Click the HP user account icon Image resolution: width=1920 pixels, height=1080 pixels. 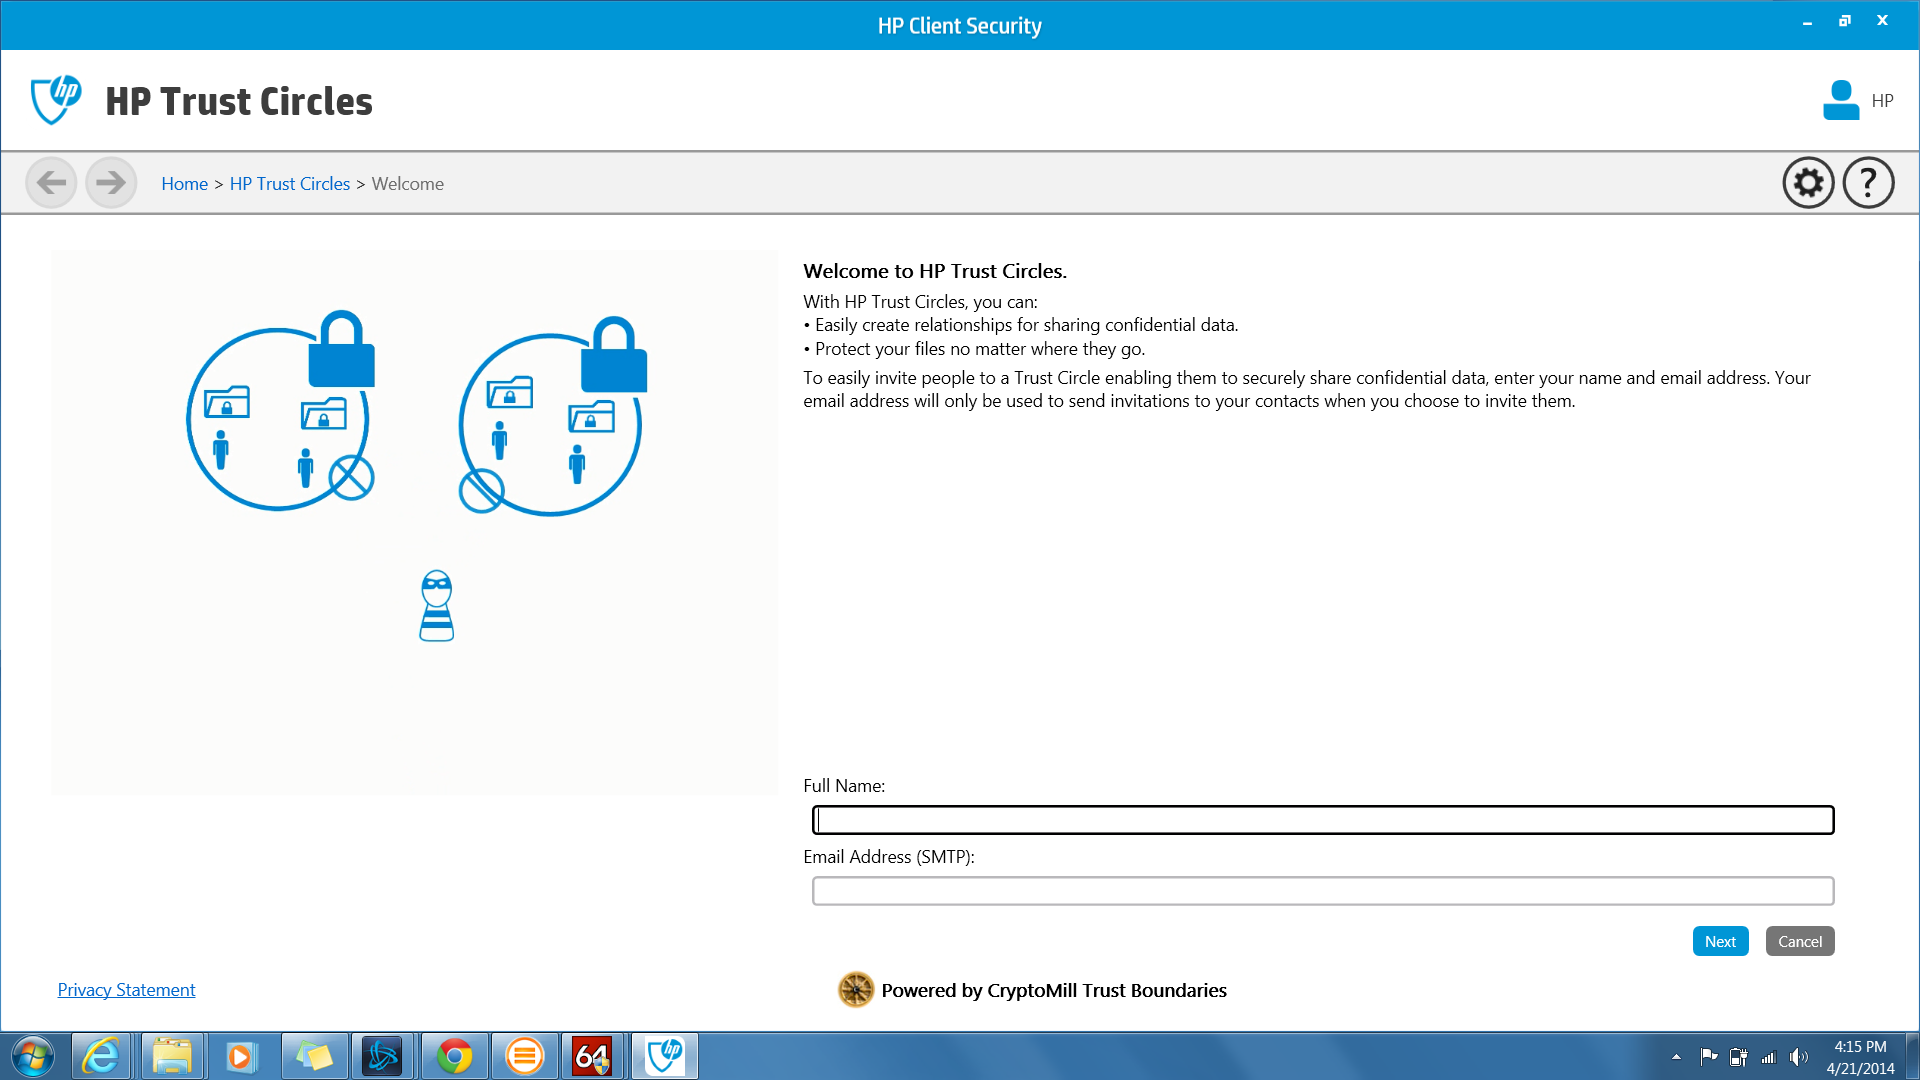pos(1841,101)
